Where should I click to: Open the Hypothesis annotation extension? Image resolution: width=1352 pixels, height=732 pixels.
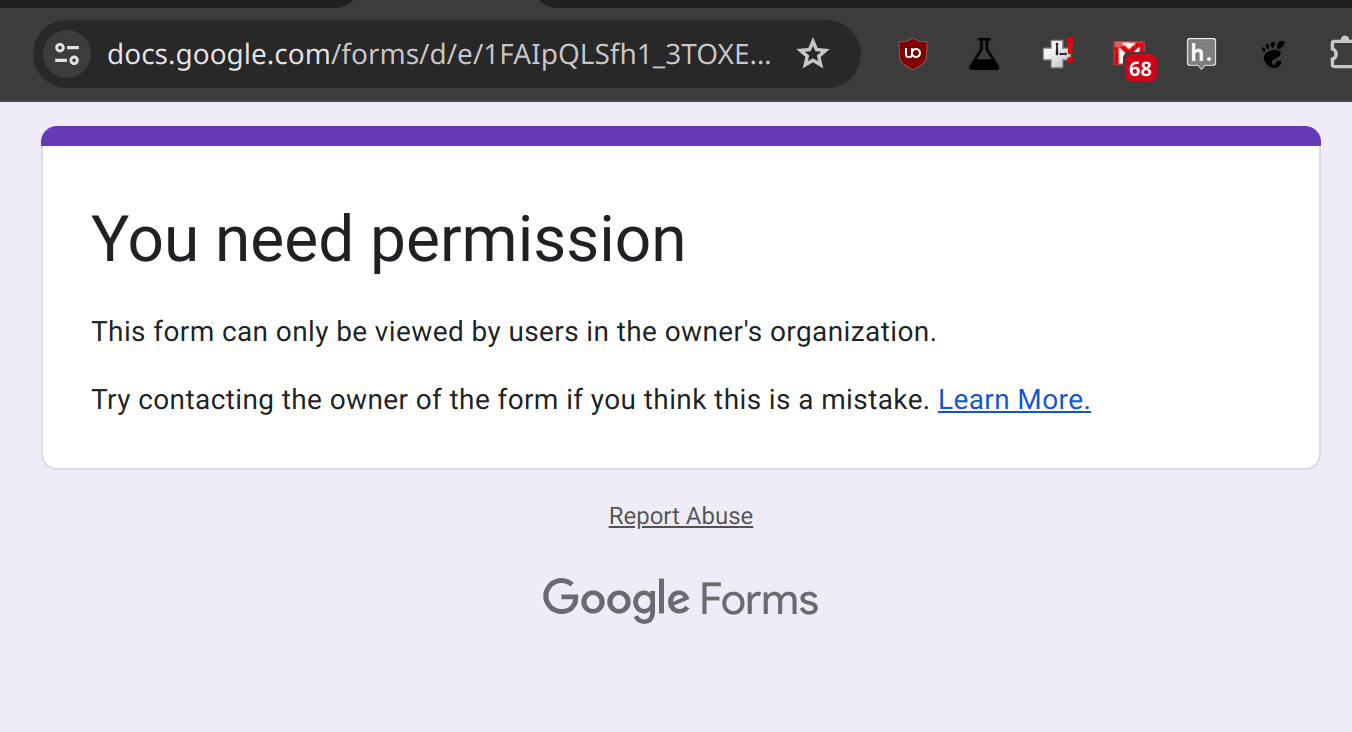[x=1201, y=54]
